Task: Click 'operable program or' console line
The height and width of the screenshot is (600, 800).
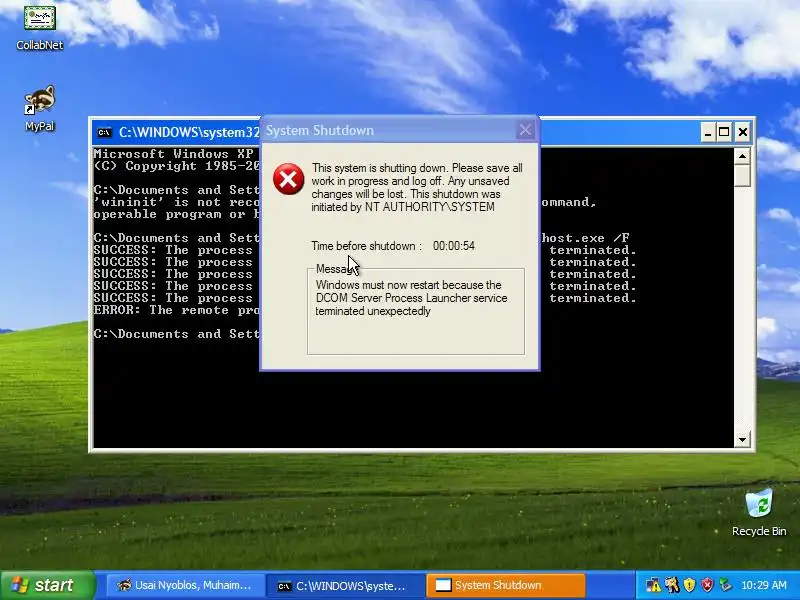Action: [169, 214]
